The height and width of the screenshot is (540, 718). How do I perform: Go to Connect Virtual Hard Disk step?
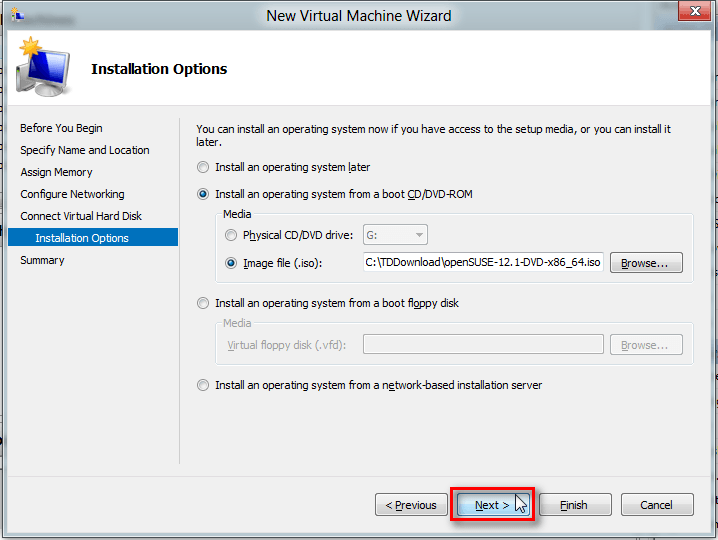pyautogui.click(x=81, y=216)
